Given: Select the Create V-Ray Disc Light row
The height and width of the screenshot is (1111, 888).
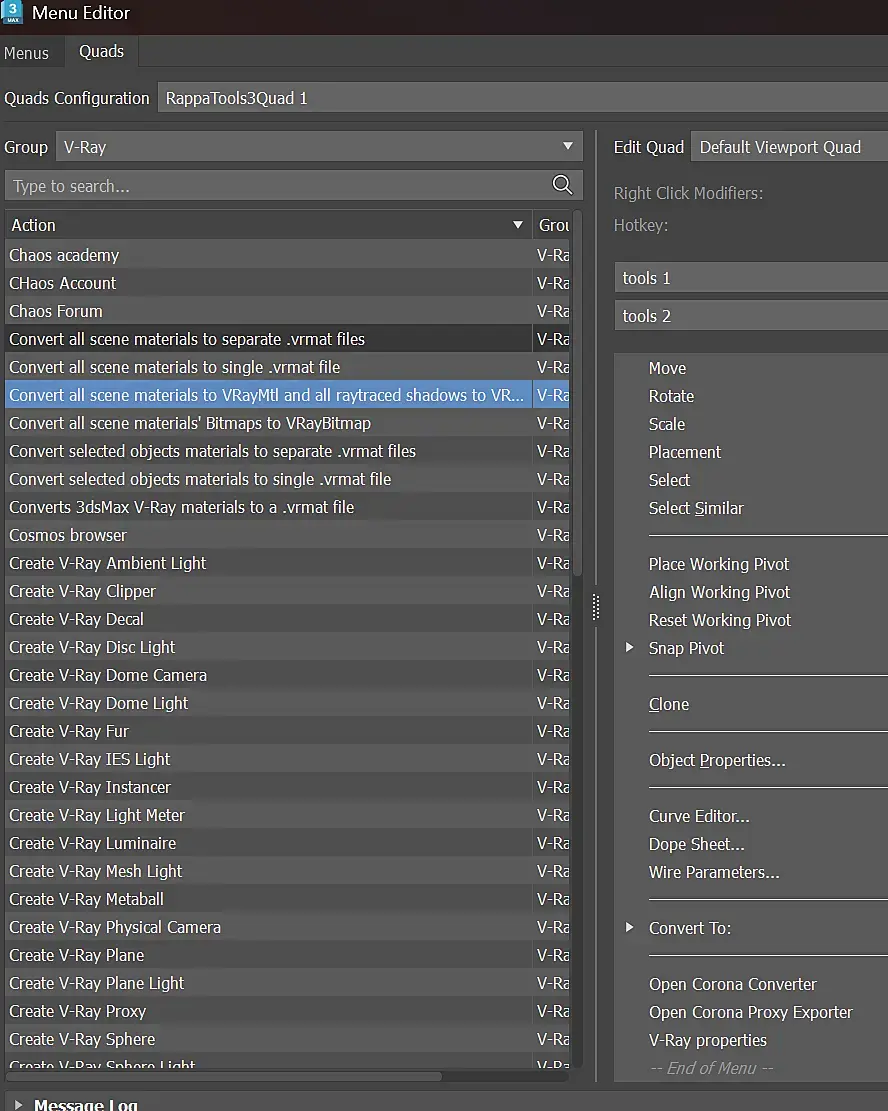Looking at the screenshot, I should pos(288,647).
